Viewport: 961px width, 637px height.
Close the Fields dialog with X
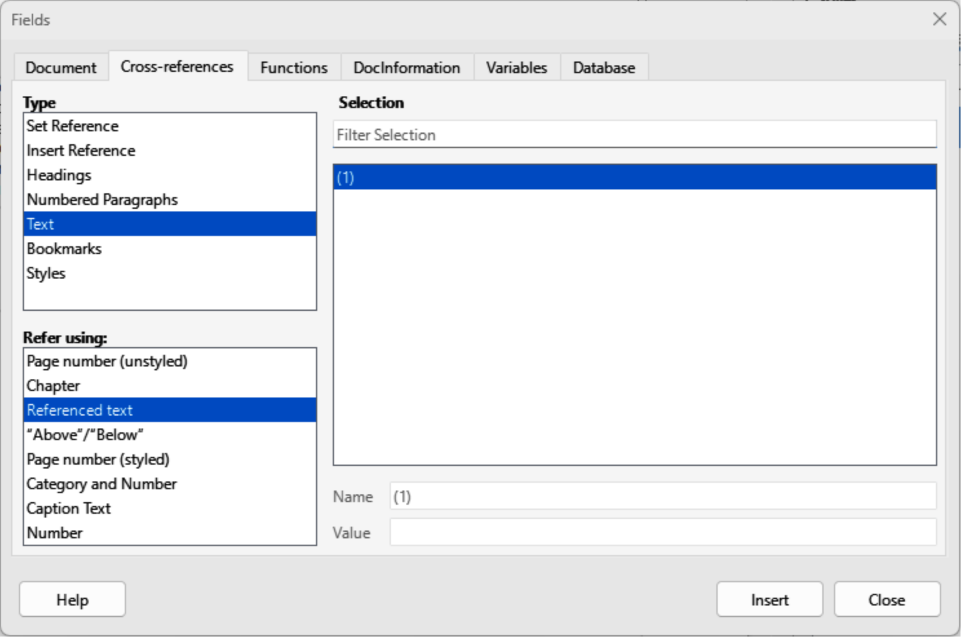pyautogui.click(x=939, y=20)
